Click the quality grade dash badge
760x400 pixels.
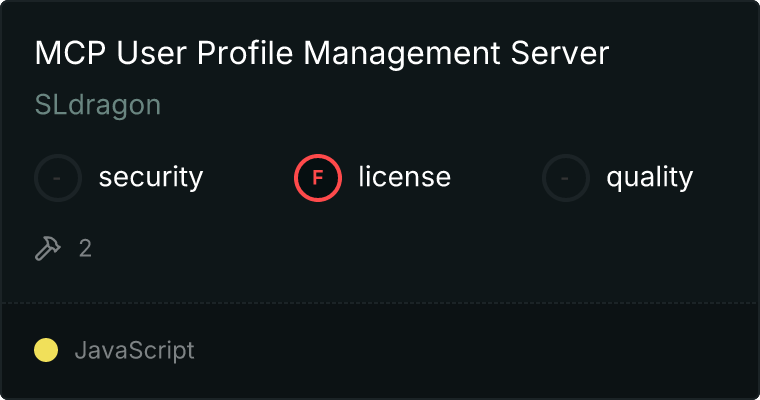[566, 178]
